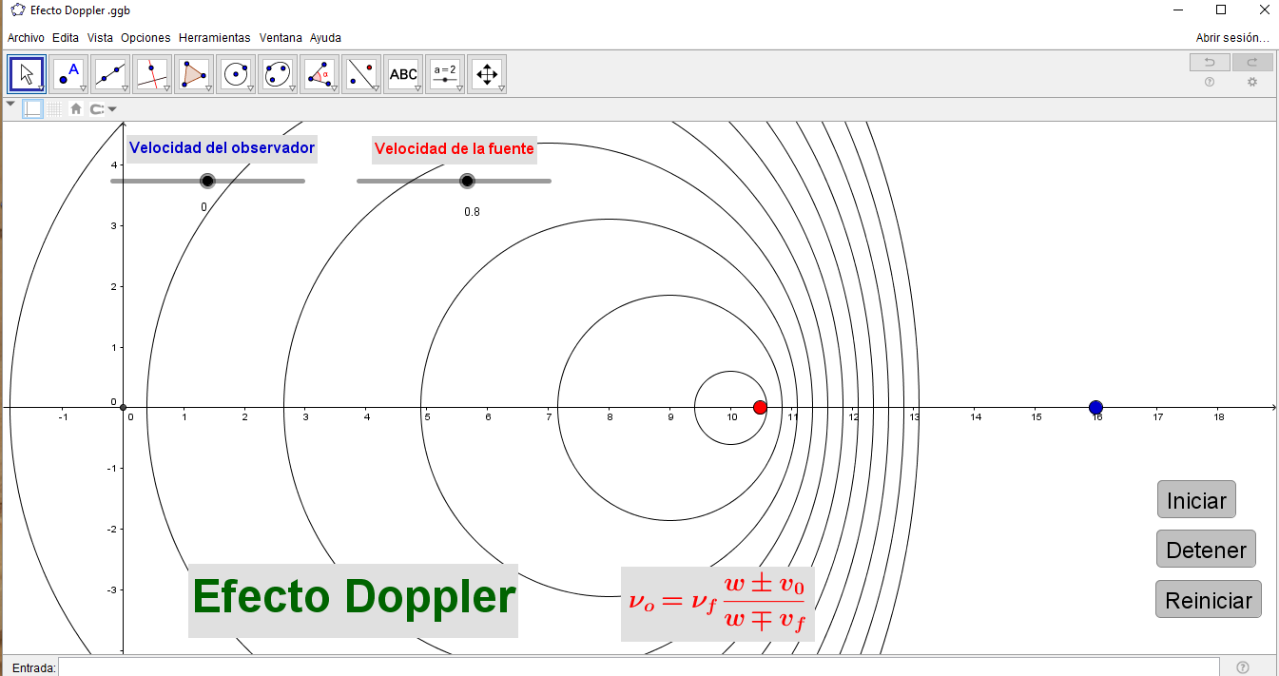
Task: Select the Point tool
Action: click(x=69, y=74)
